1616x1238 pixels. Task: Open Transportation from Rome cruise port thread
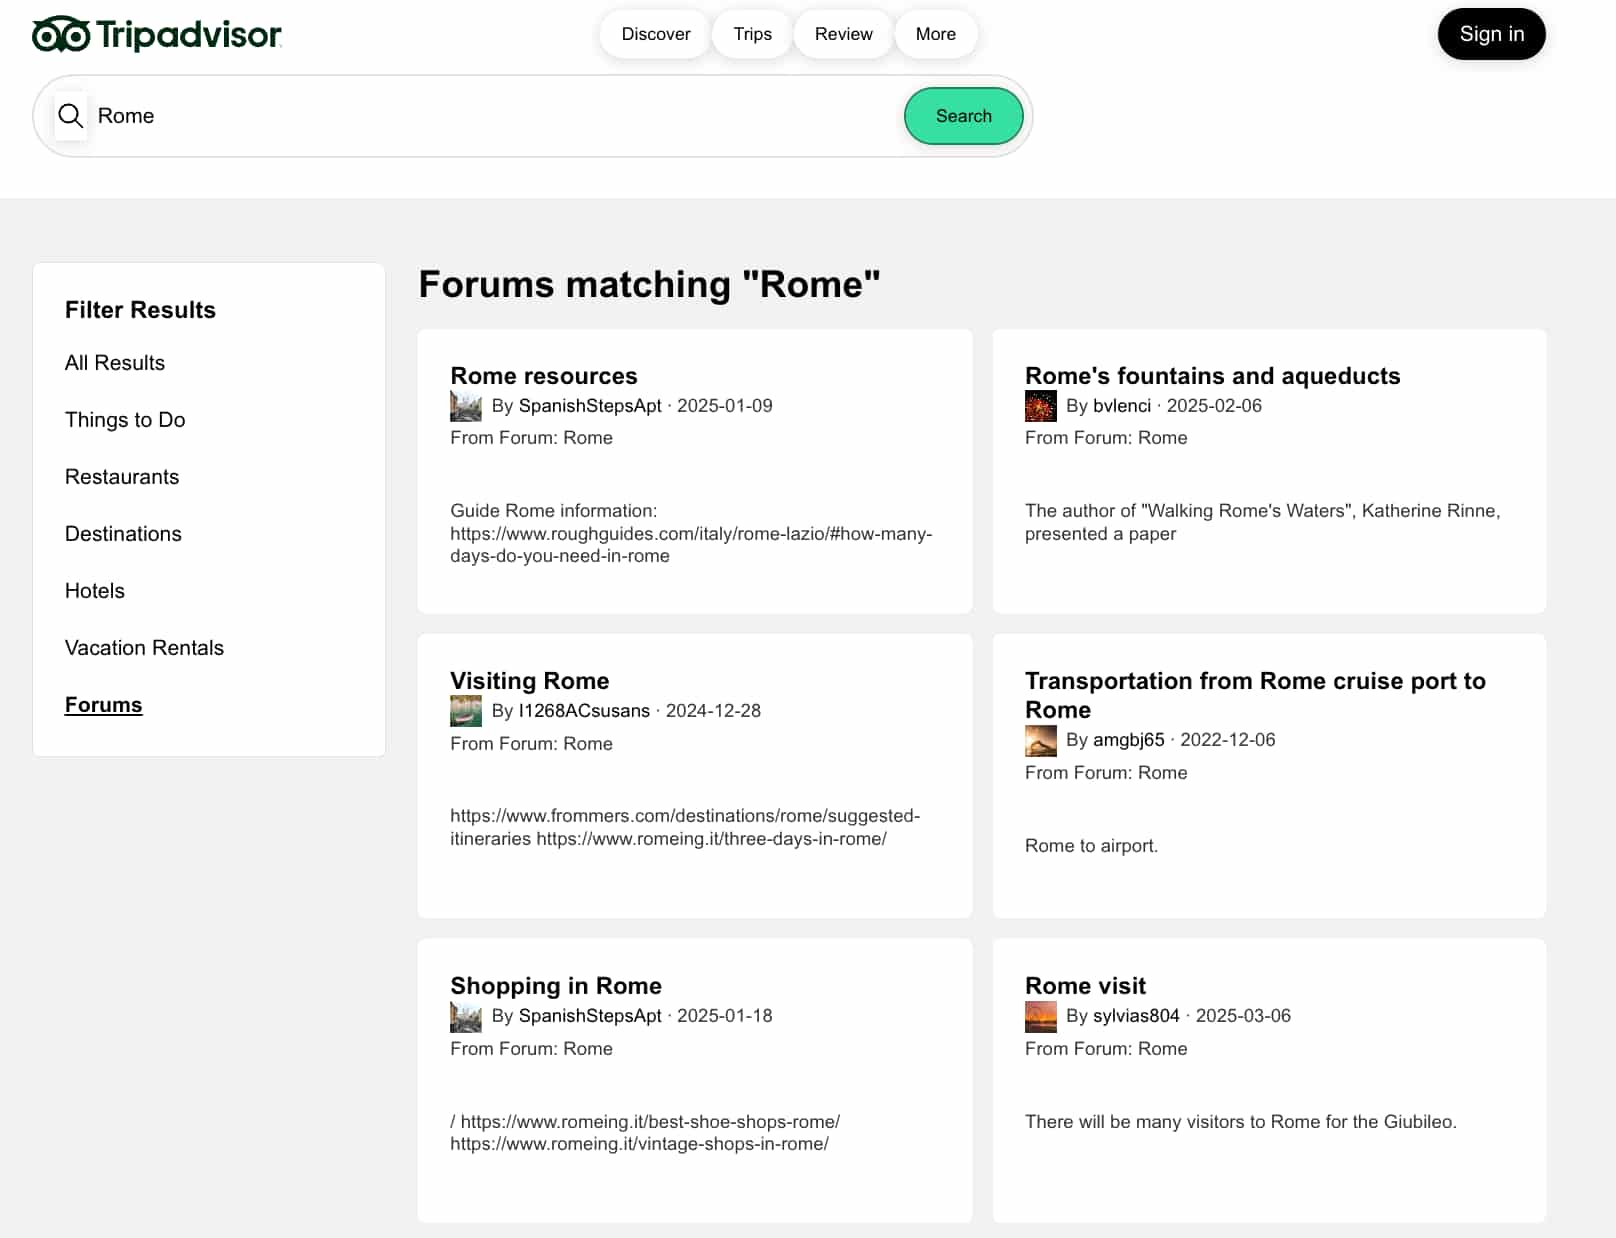[x=1255, y=695]
